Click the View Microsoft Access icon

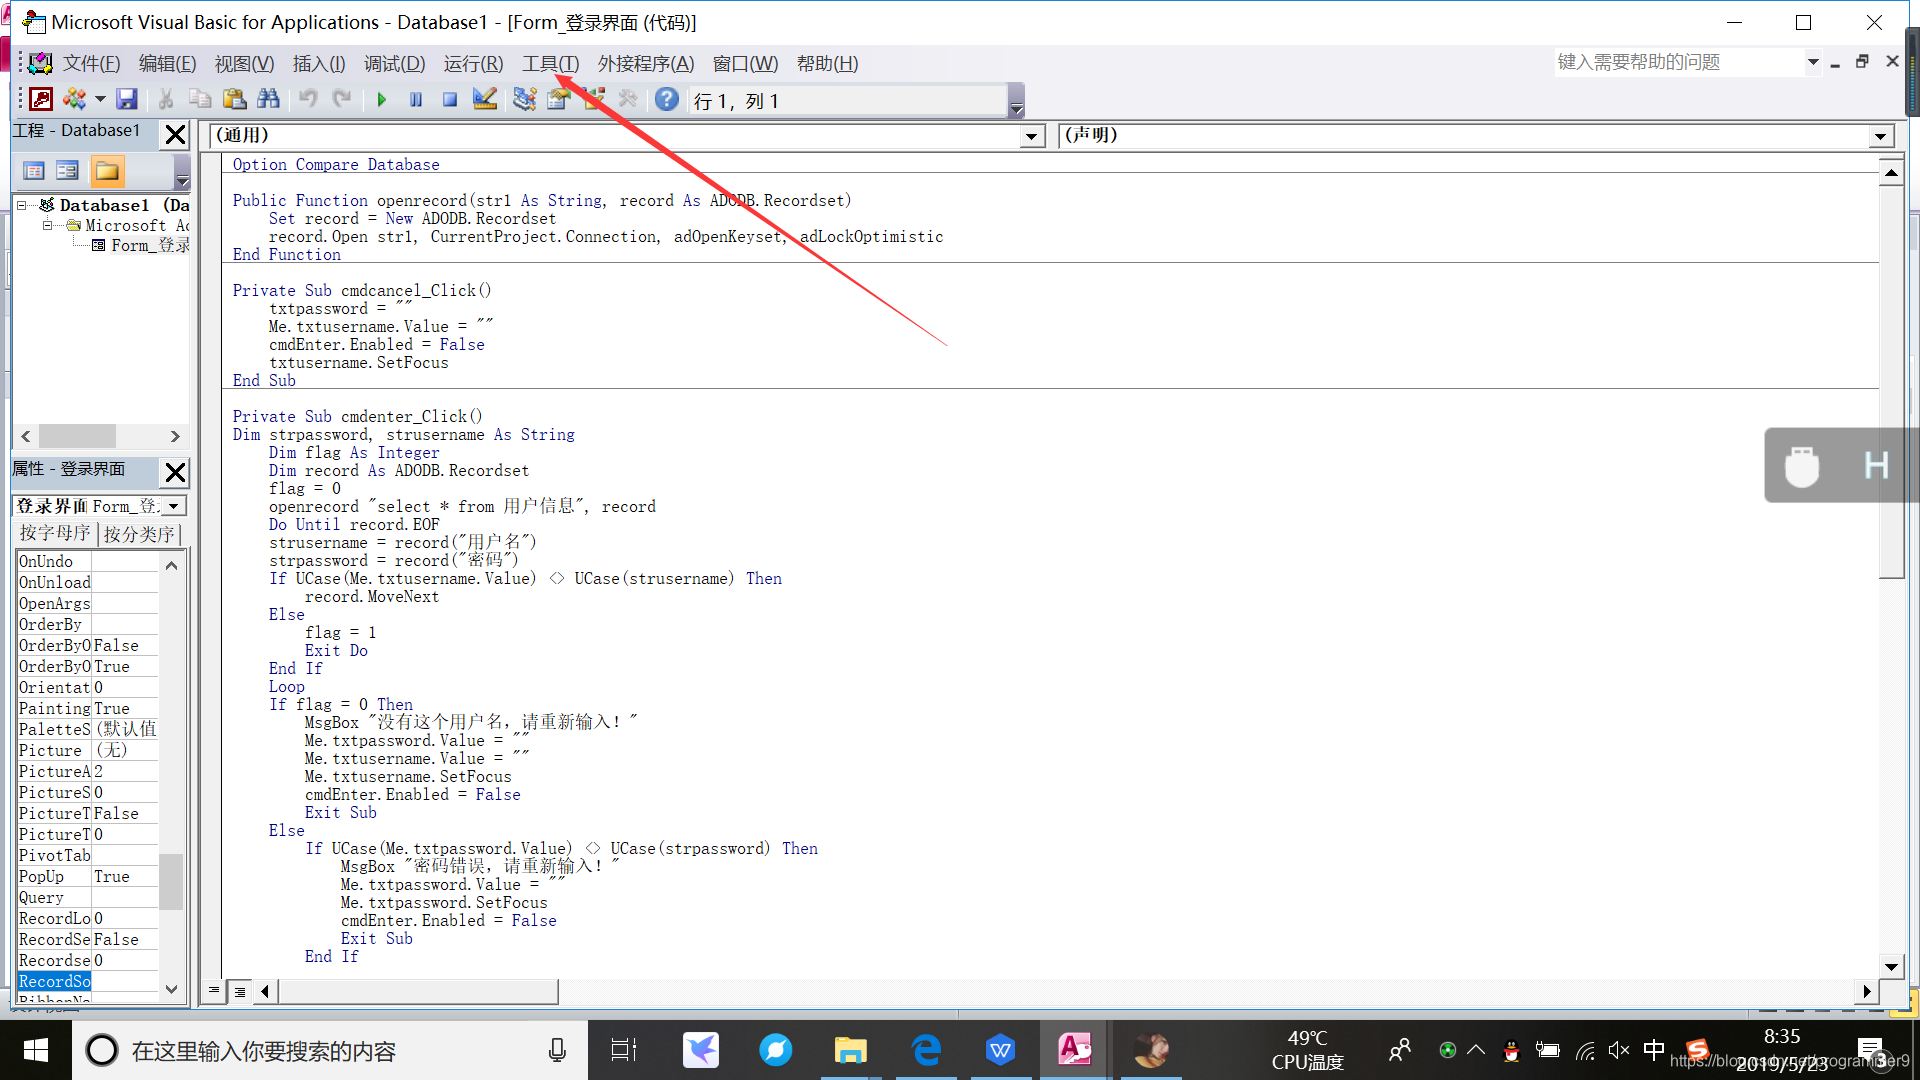(x=41, y=99)
